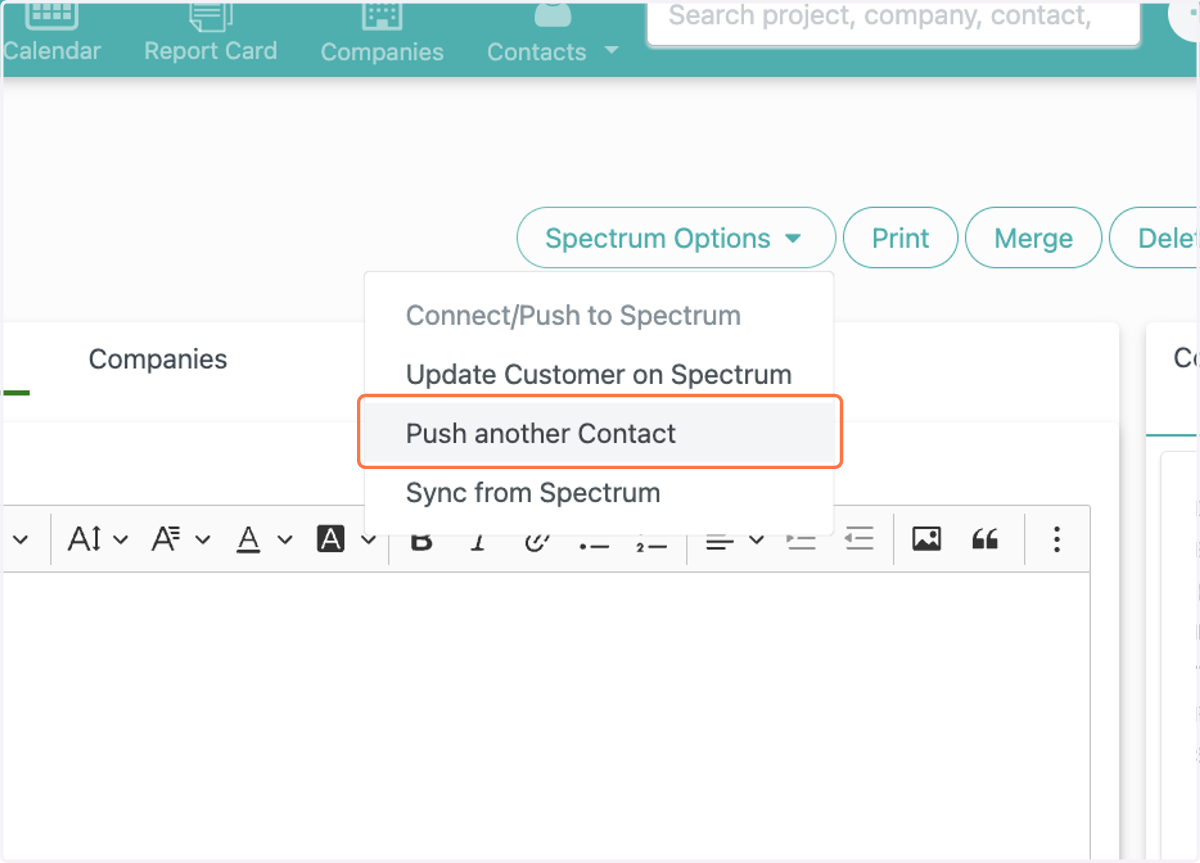1200x863 pixels.
Task: Select Update Customer on Spectrum
Action: click(x=598, y=375)
